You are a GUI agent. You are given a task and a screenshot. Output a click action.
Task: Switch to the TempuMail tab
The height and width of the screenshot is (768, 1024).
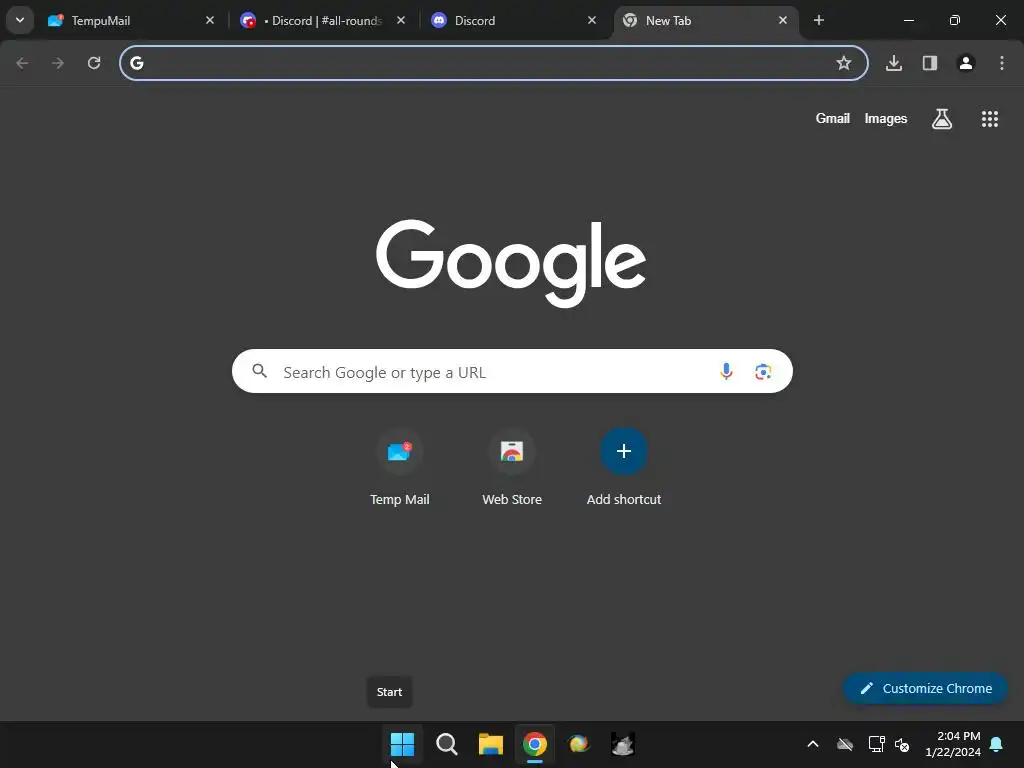(x=131, y=20)
